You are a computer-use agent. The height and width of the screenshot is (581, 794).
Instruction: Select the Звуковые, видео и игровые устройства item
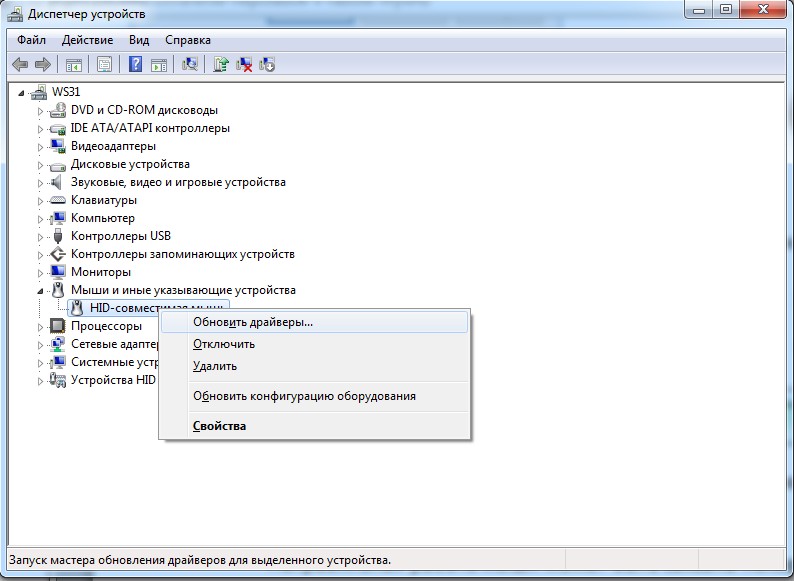178,182
